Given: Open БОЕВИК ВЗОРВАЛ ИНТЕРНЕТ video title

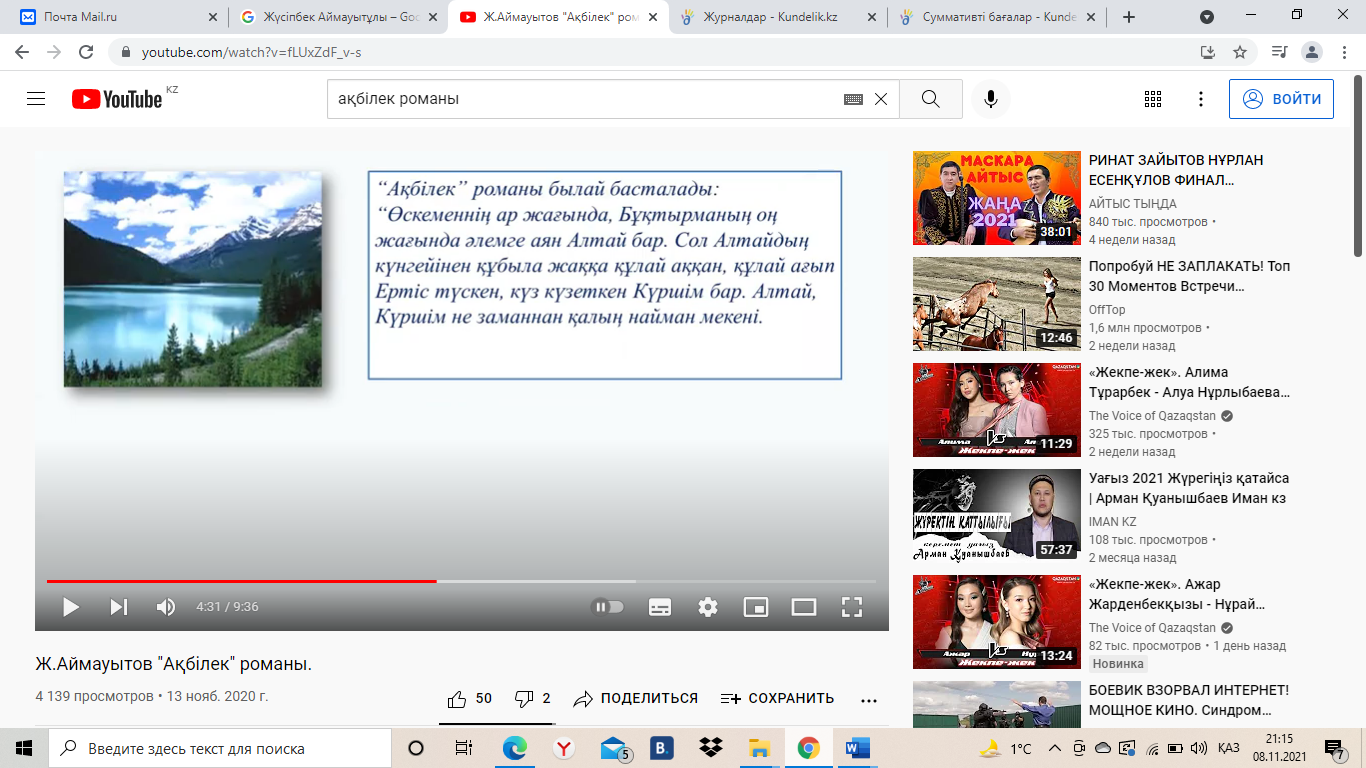Looking at the screenshot, I should click(1189, 699).
